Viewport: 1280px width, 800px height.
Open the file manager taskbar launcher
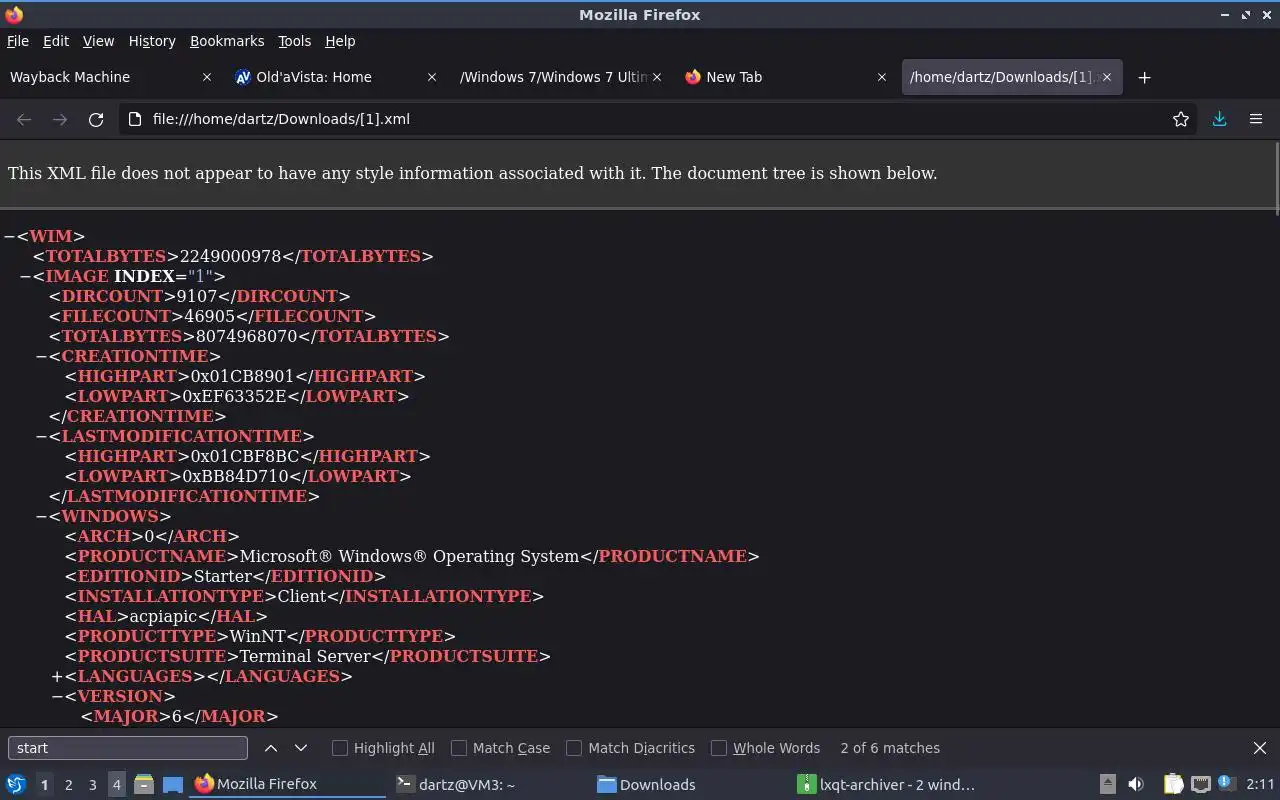tap(143, 785)
